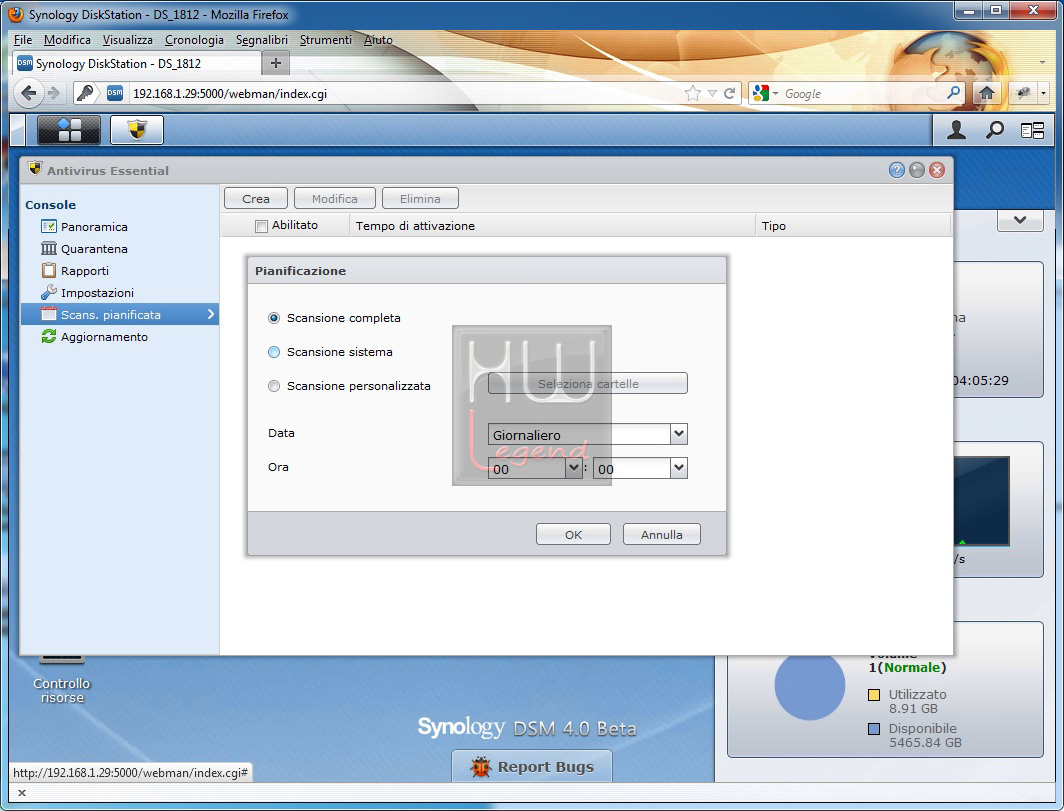1064x811 pixels.
Task: Select Scansione sistema radio button
Action: pyautogui.click(x=274, y=352)
